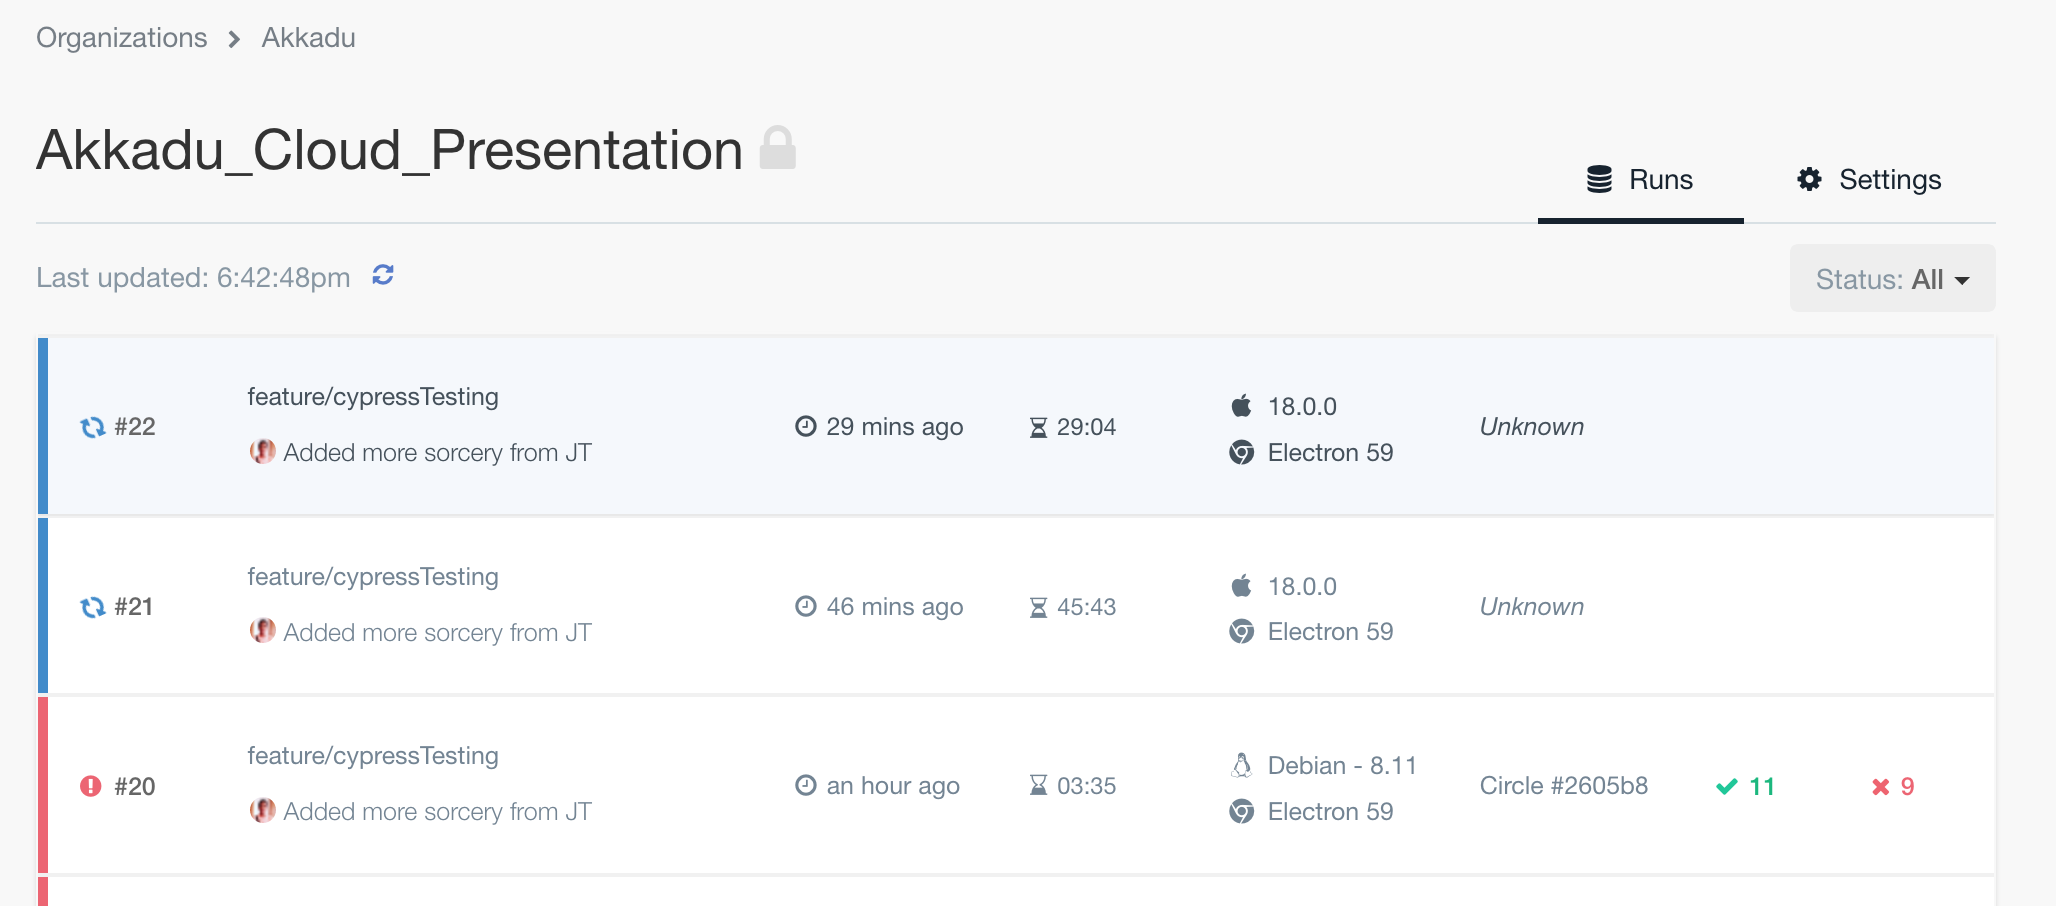Click the Electron browser icon in run #21
This screenshot has height=906, width=2056.
1241,632
